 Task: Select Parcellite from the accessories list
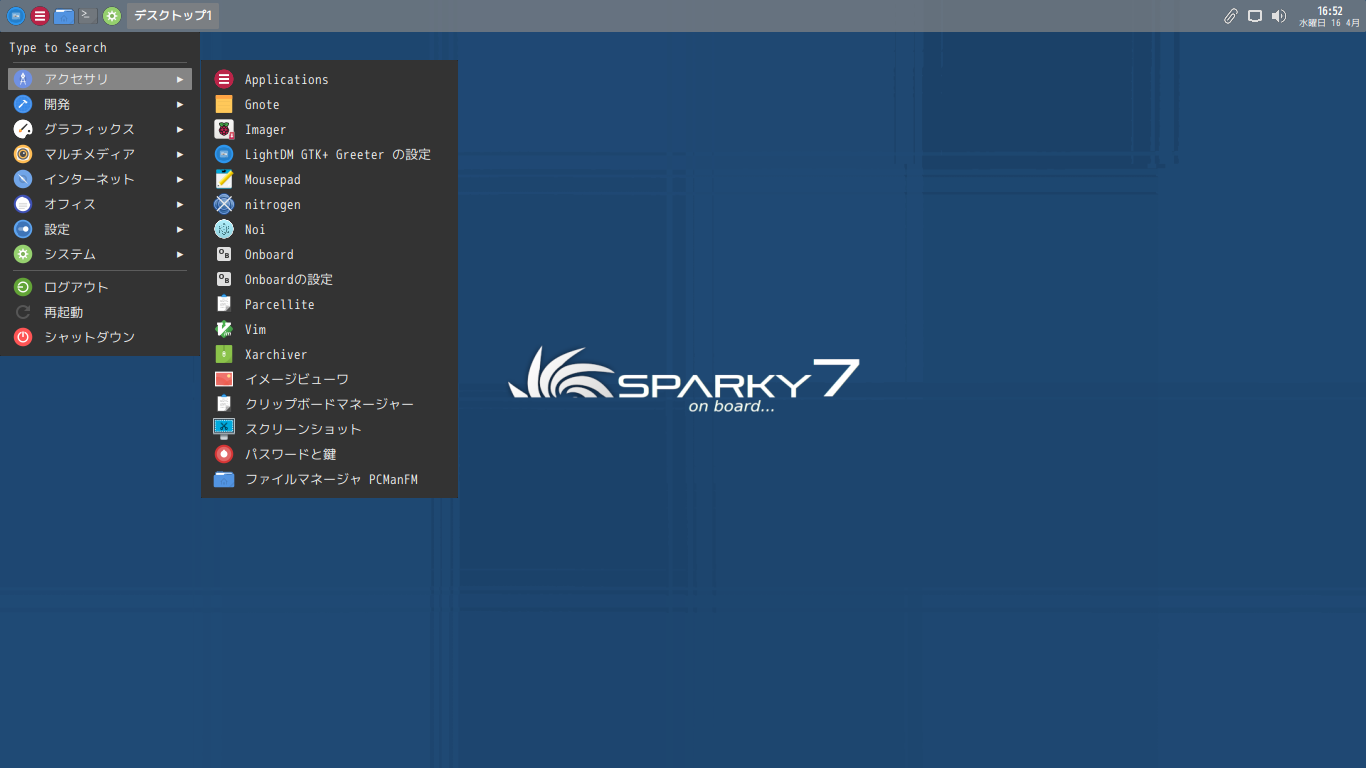(329, 304)
